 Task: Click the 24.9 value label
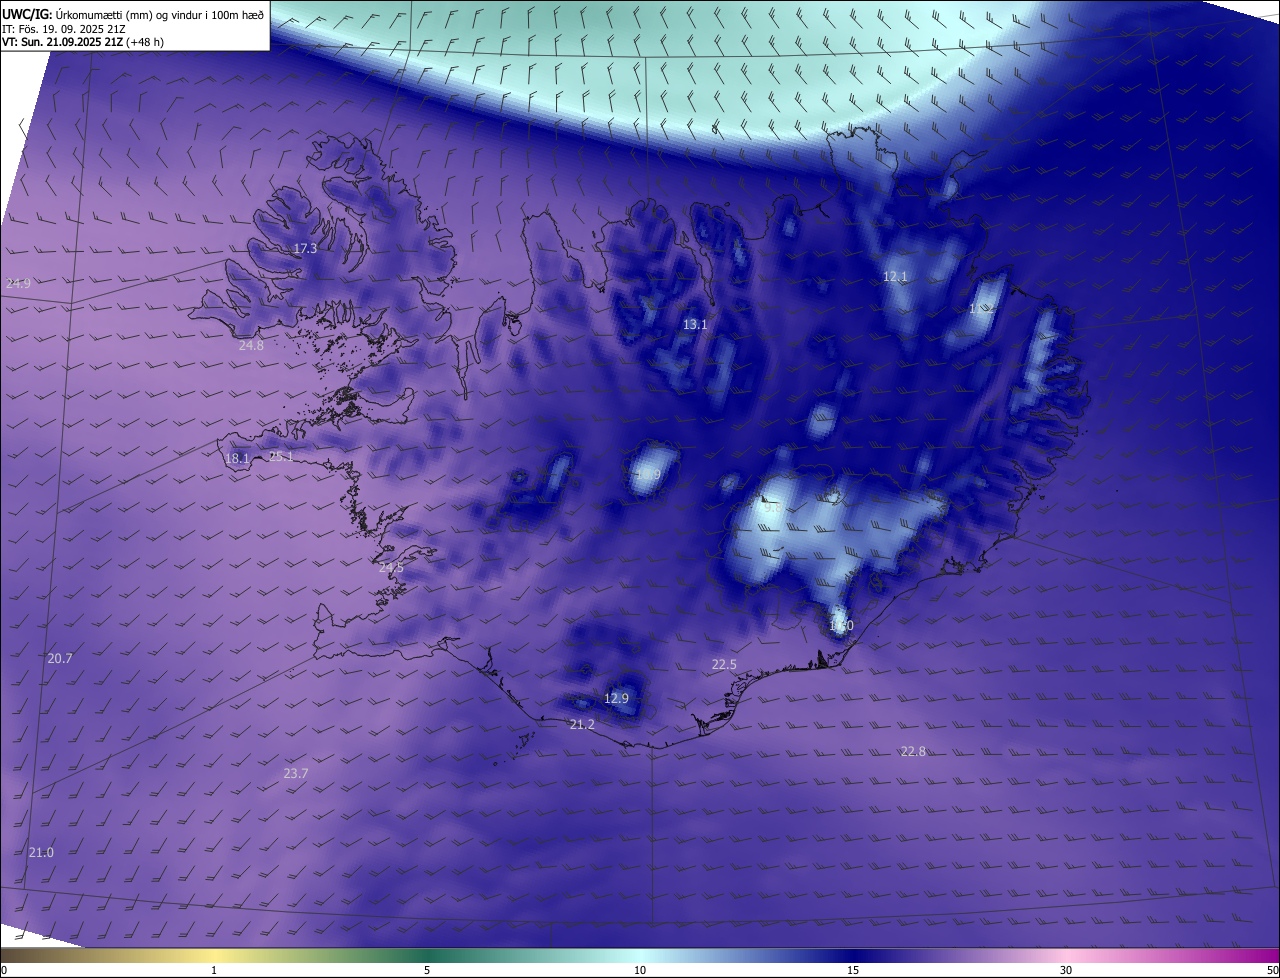[18, 284]
